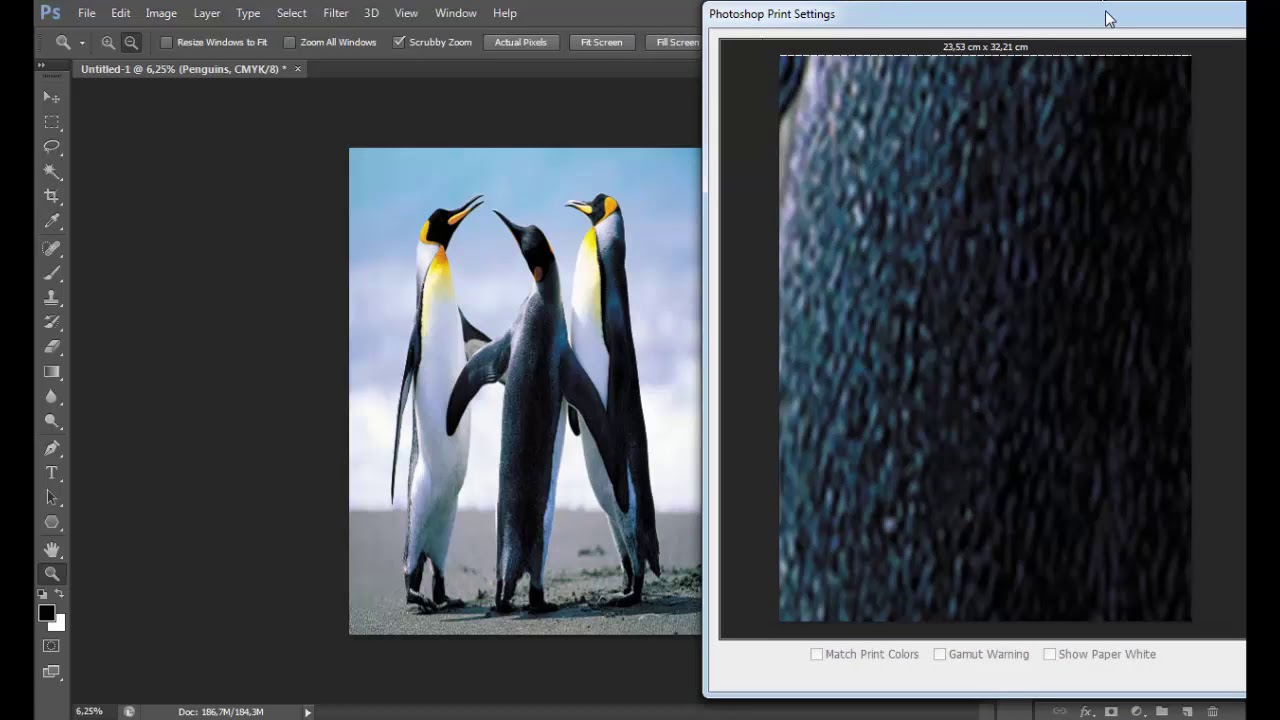
Task: Change screen mode from toolbox
Action: 52,672
